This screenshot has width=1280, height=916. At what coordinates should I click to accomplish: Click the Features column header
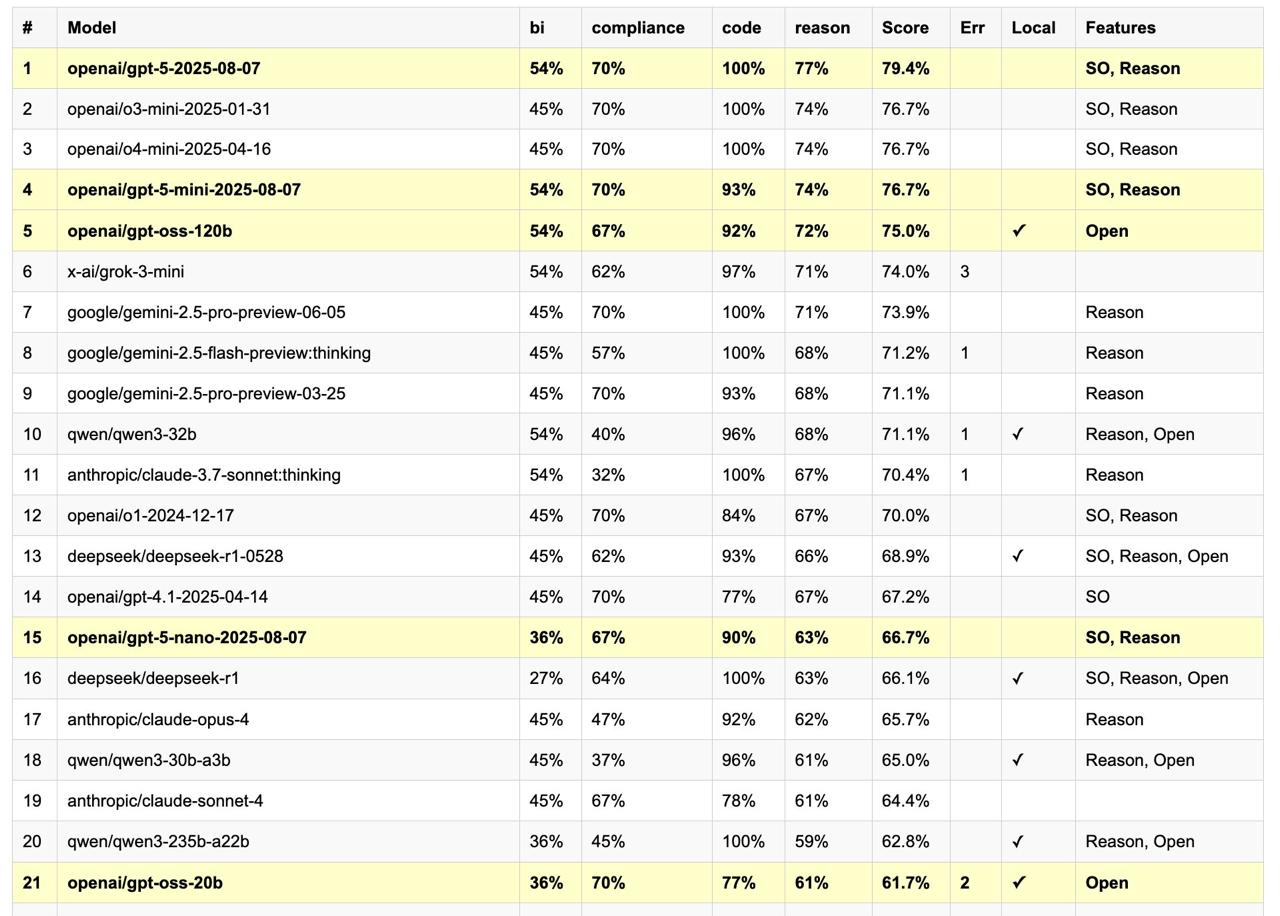point(1120,28)
